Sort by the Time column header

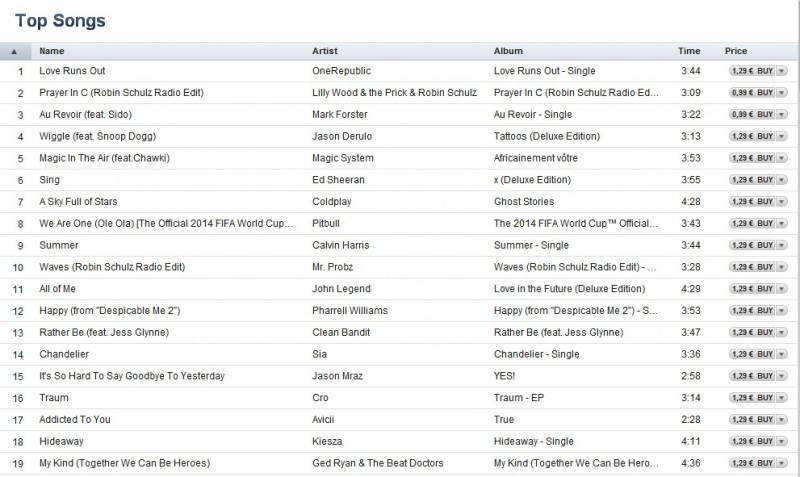tap(689, 51)
